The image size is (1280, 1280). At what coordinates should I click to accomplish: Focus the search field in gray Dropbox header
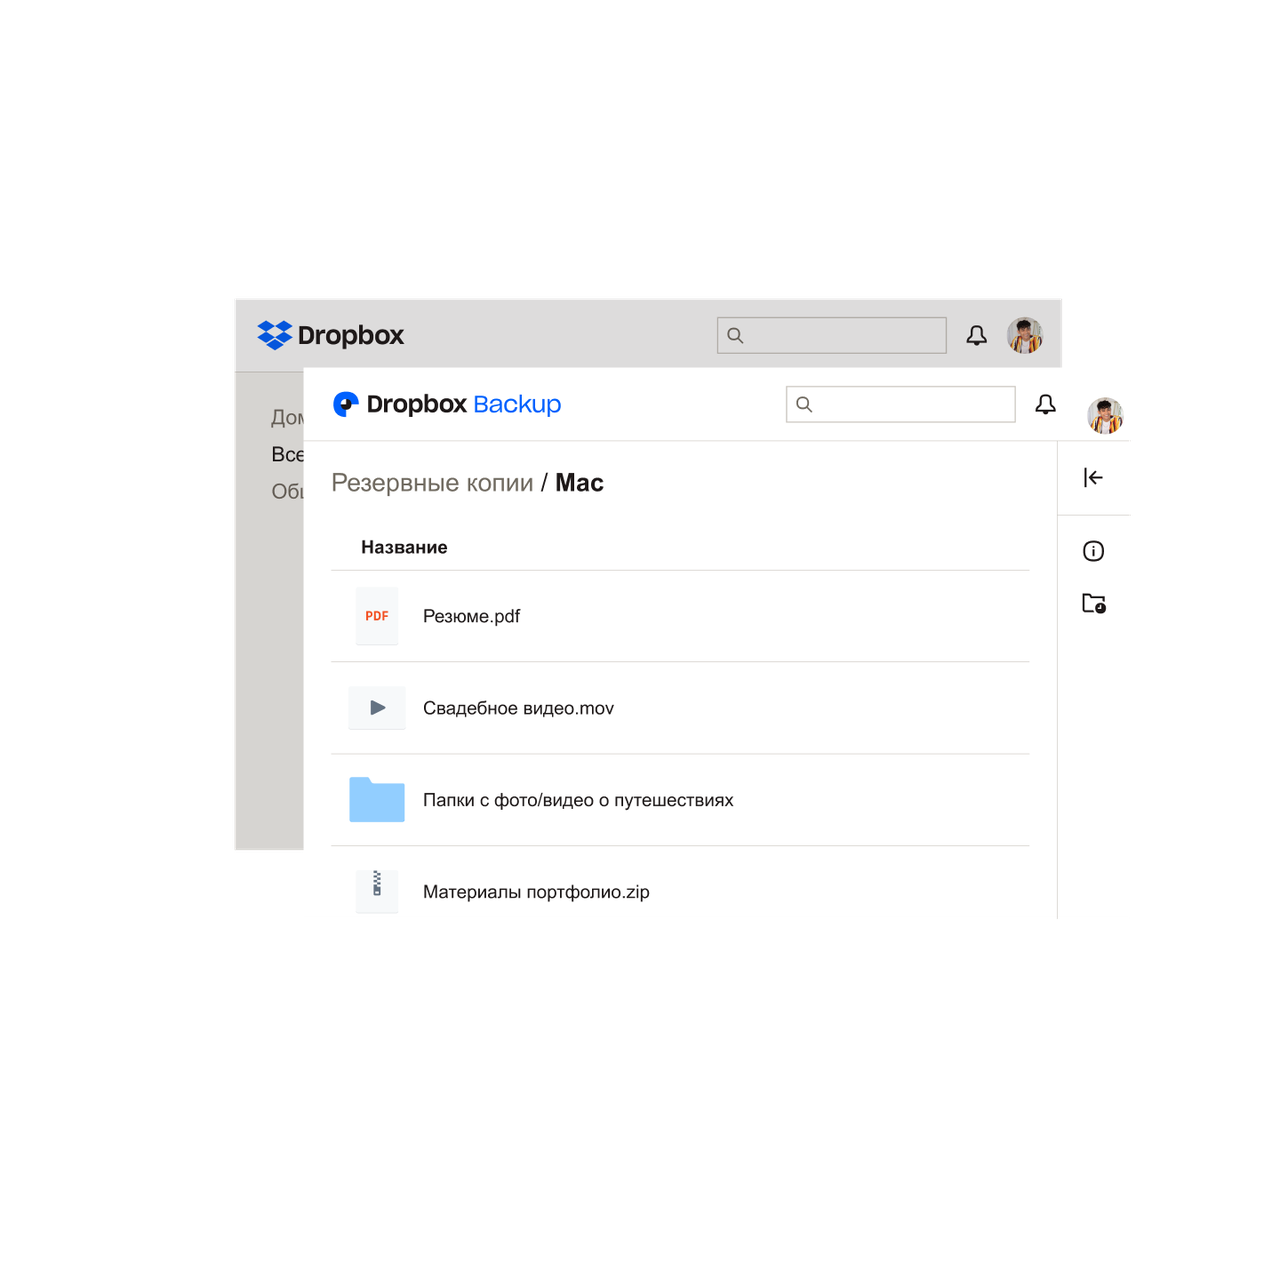(x=831, y=335)
